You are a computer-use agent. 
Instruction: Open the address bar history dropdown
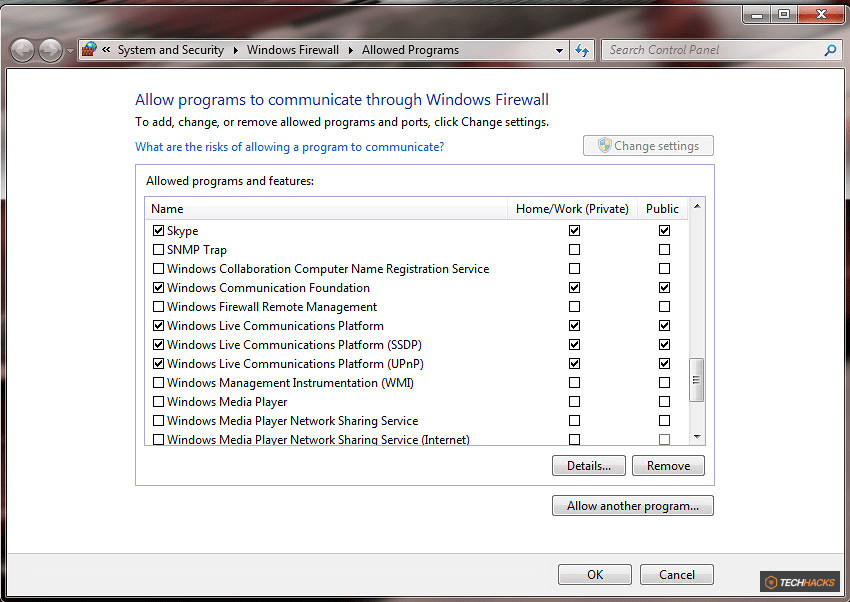[559, 50]
